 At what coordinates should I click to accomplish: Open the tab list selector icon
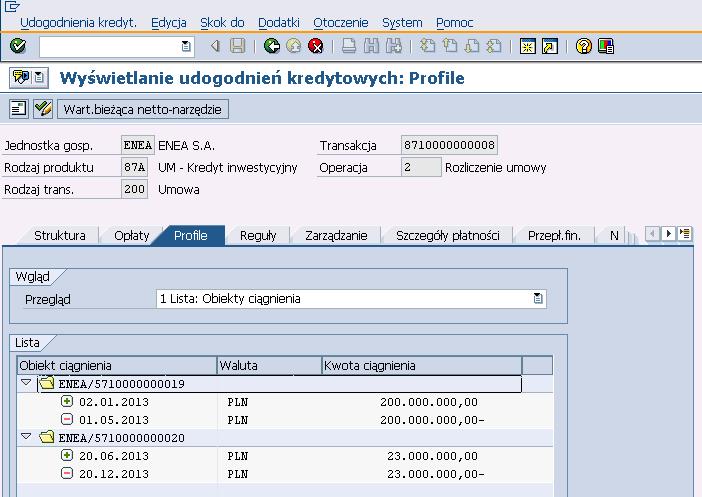685,233
